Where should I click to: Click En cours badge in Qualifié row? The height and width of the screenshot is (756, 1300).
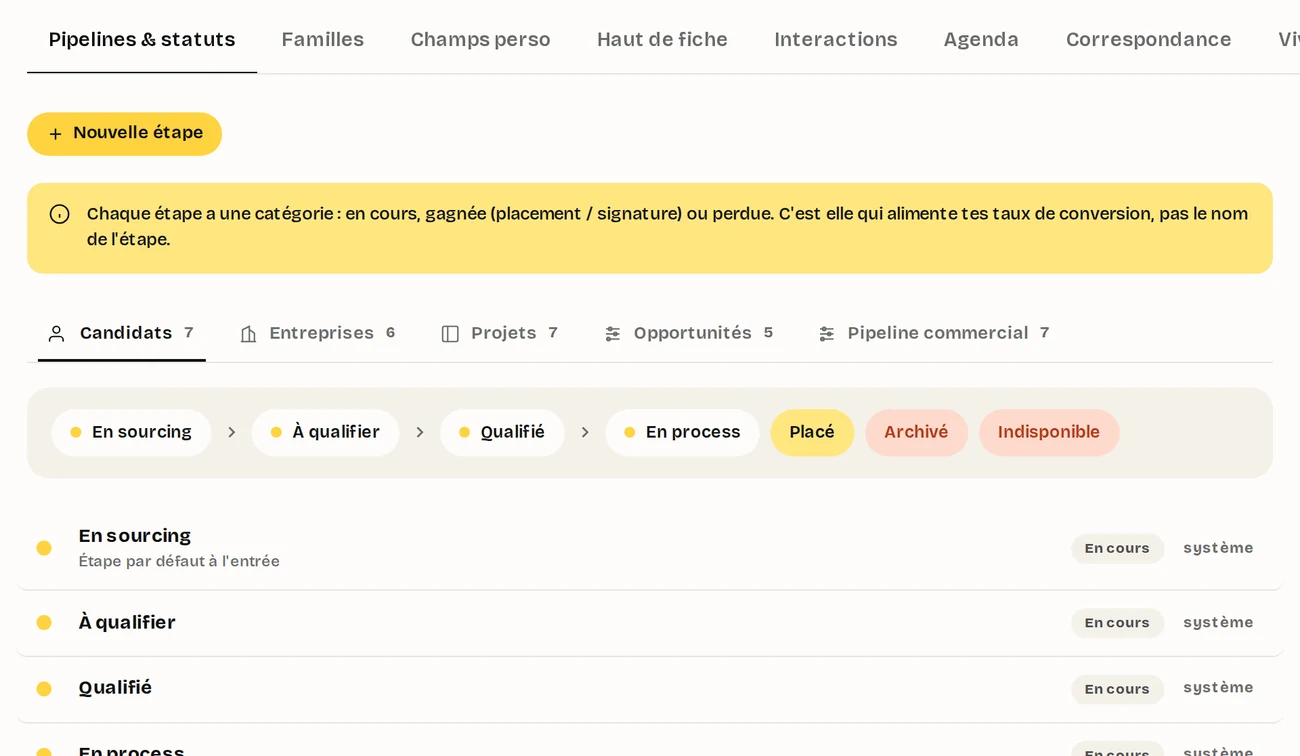click(1117, 689)
